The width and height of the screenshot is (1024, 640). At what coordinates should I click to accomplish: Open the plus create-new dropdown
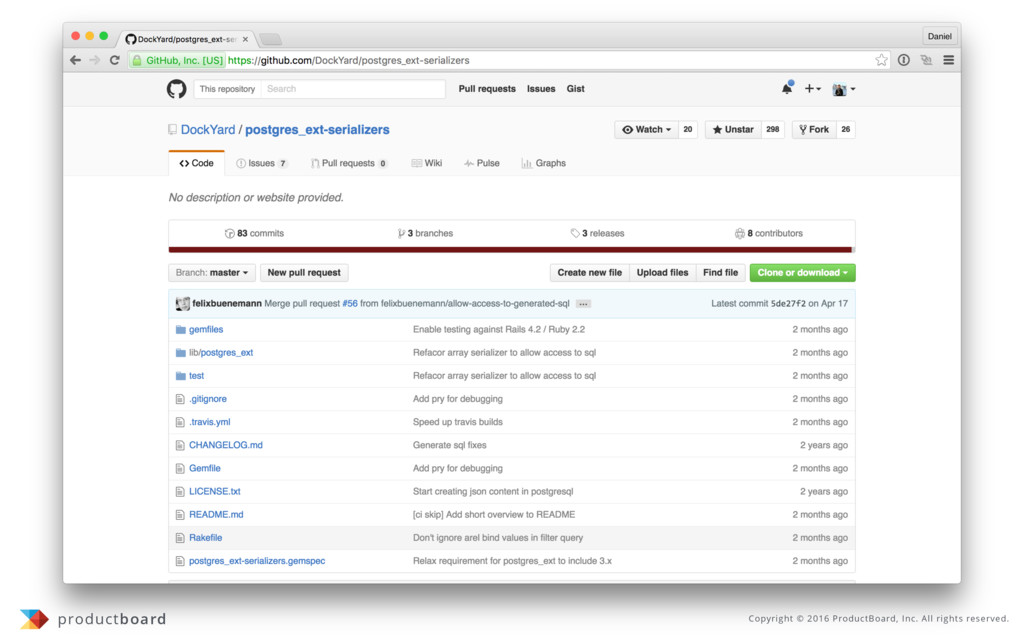812,89
